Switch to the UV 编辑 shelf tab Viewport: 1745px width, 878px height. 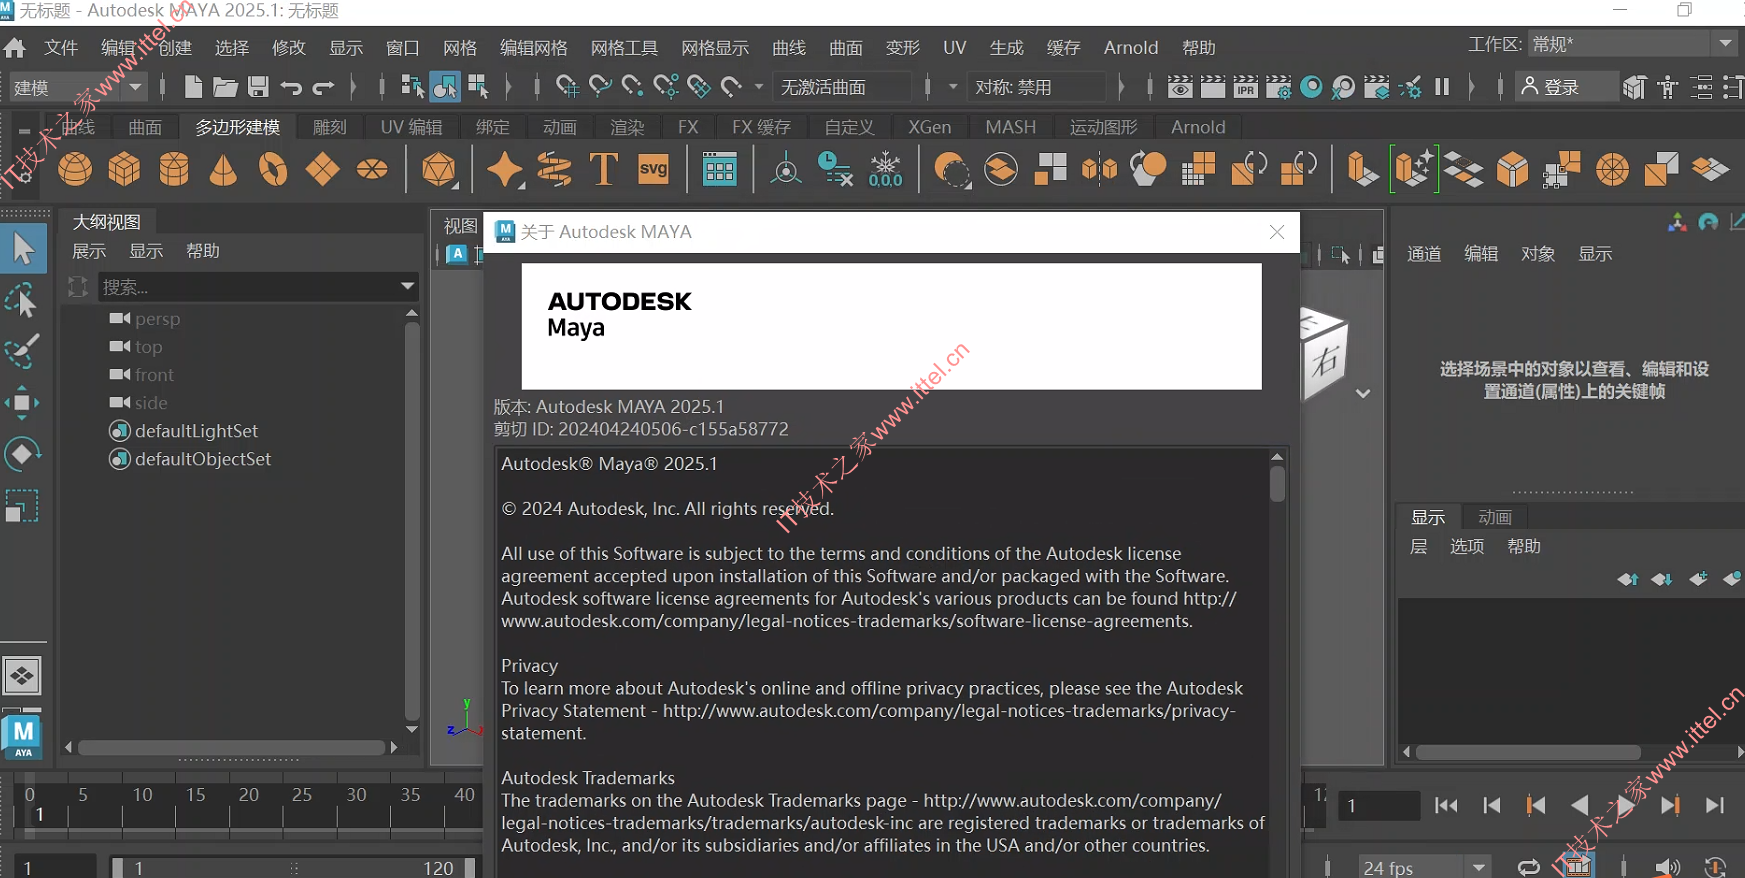(x=411, y=127)
